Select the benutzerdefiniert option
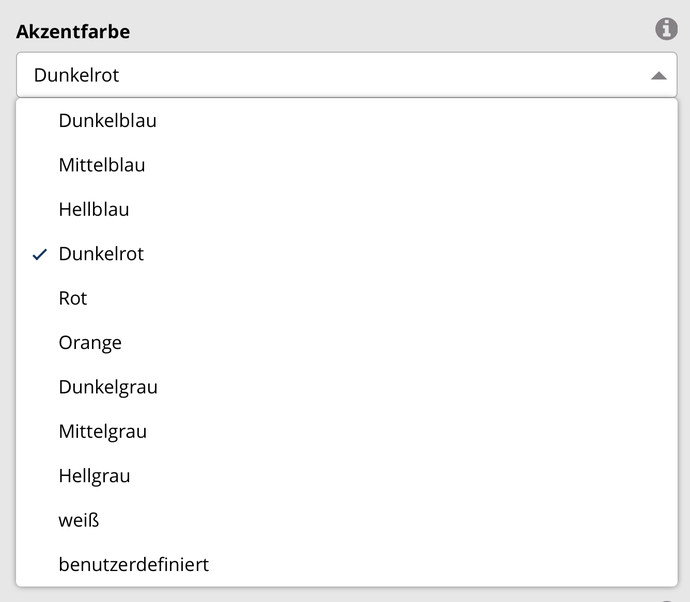 [347, 565]
